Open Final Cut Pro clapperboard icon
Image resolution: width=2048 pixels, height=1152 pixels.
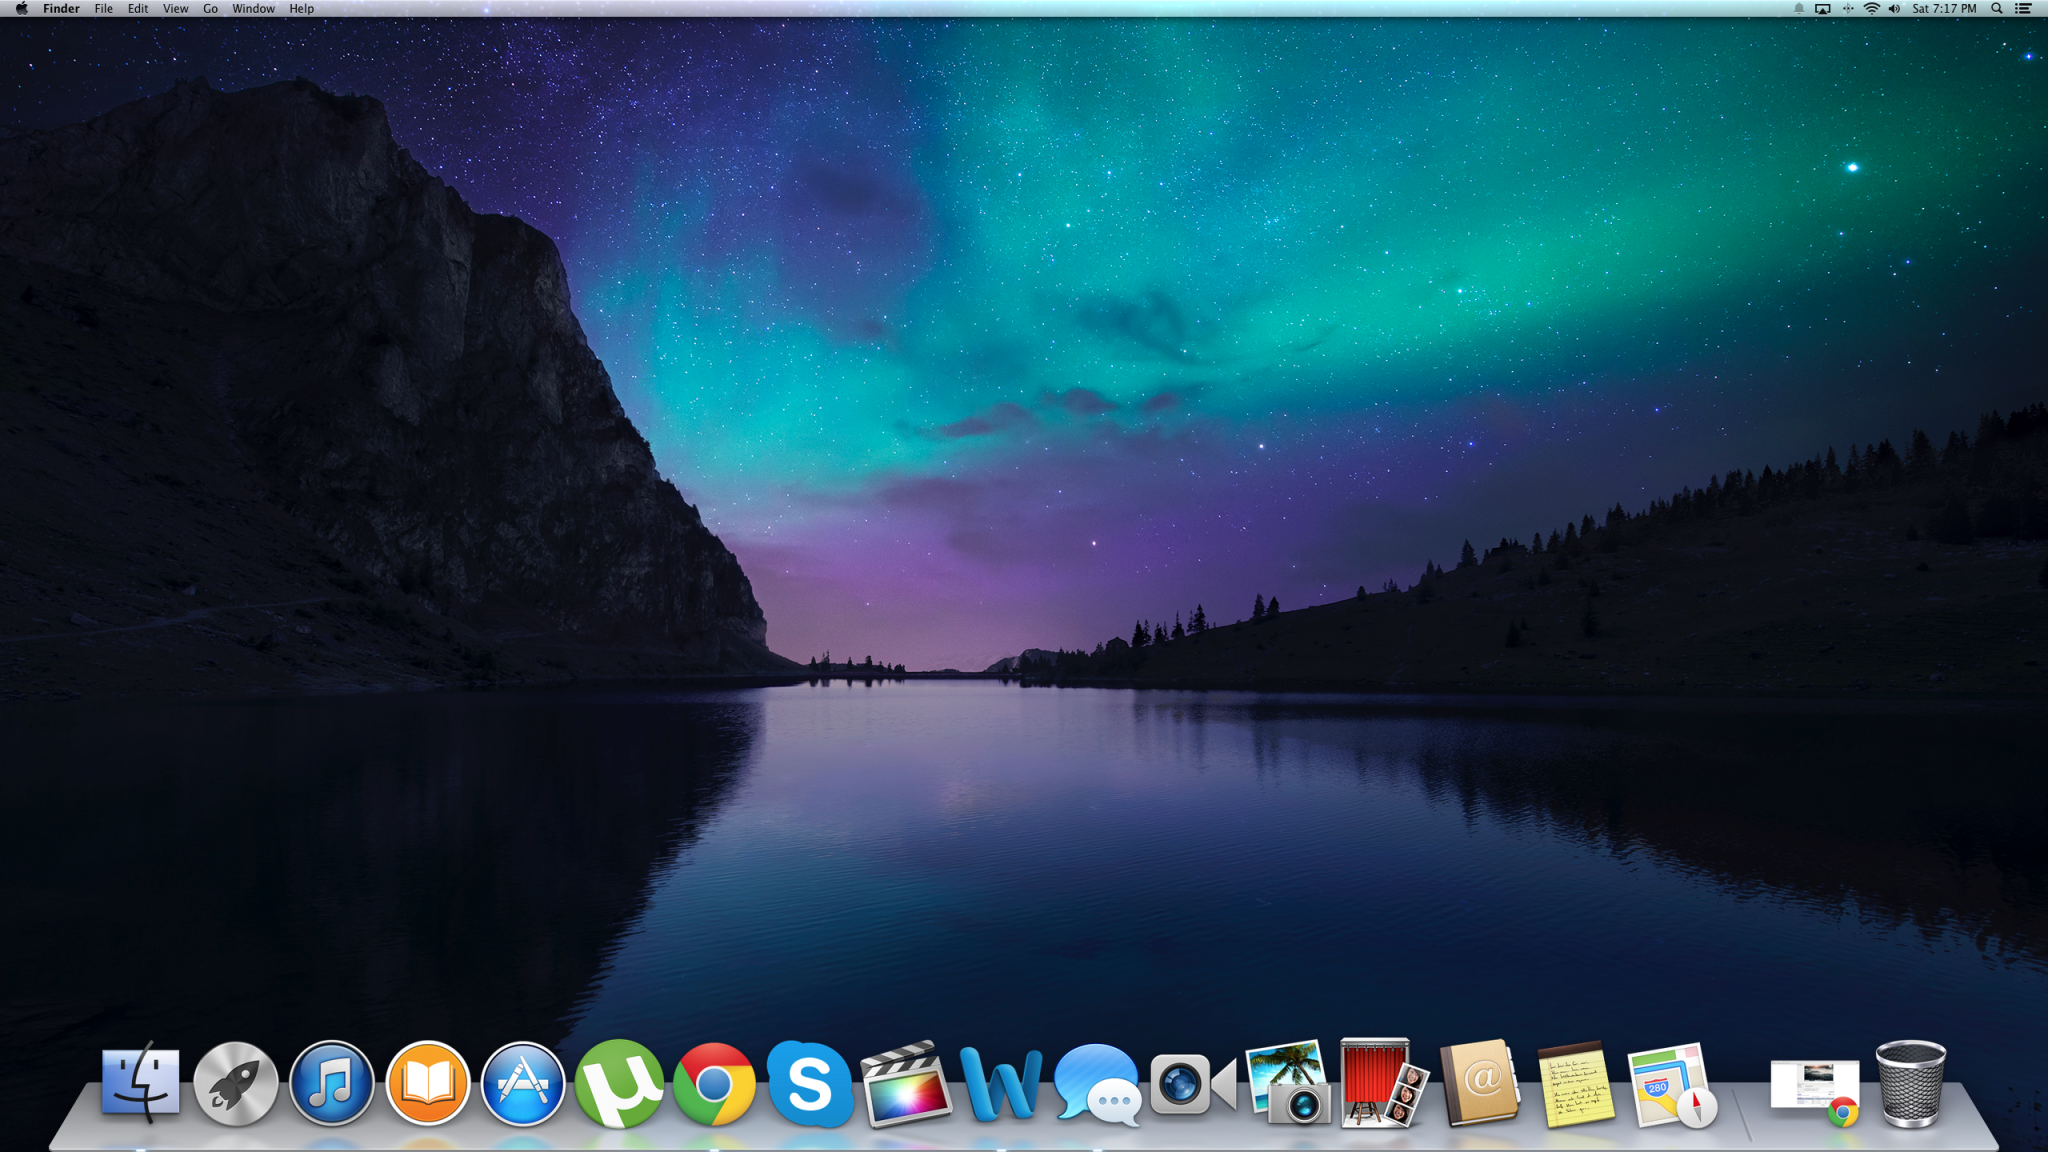(905, 1086)
